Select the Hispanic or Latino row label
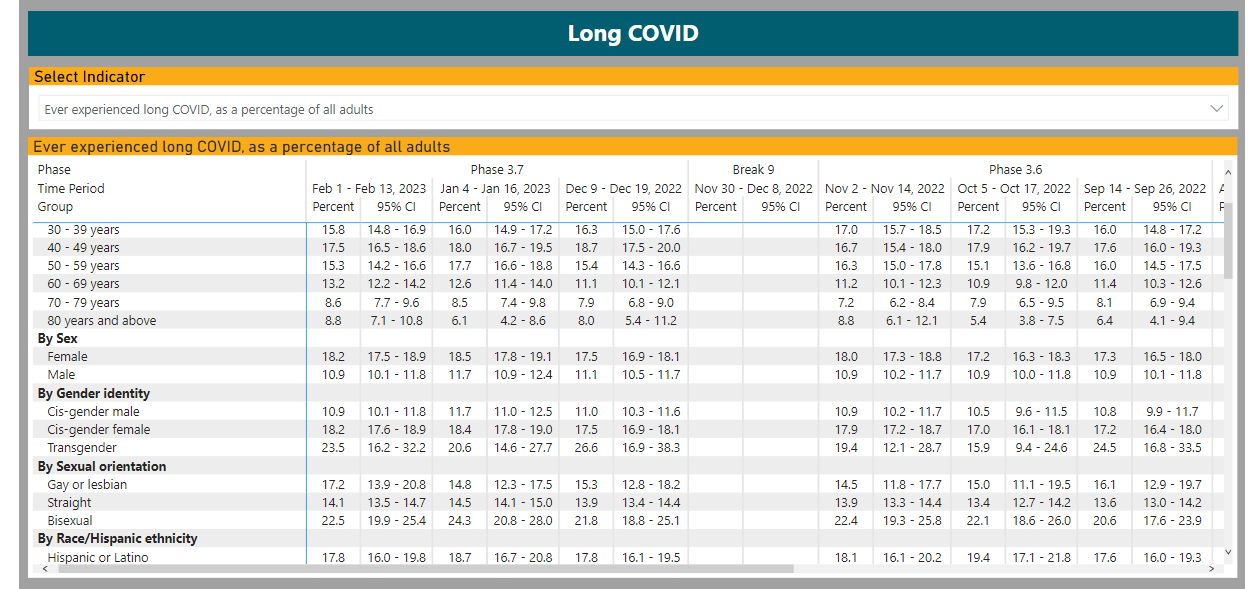The width and height of the screenshot is (1255, 589). 97,557
